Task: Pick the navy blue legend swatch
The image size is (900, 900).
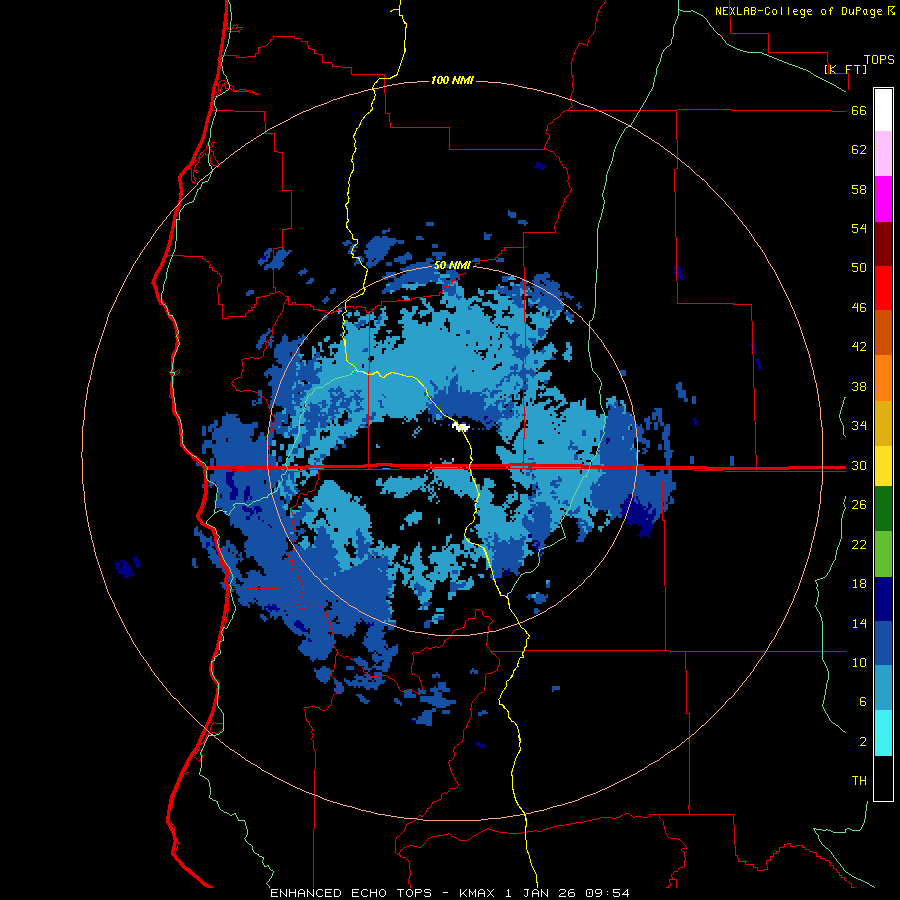Action: tap(883, 599)
